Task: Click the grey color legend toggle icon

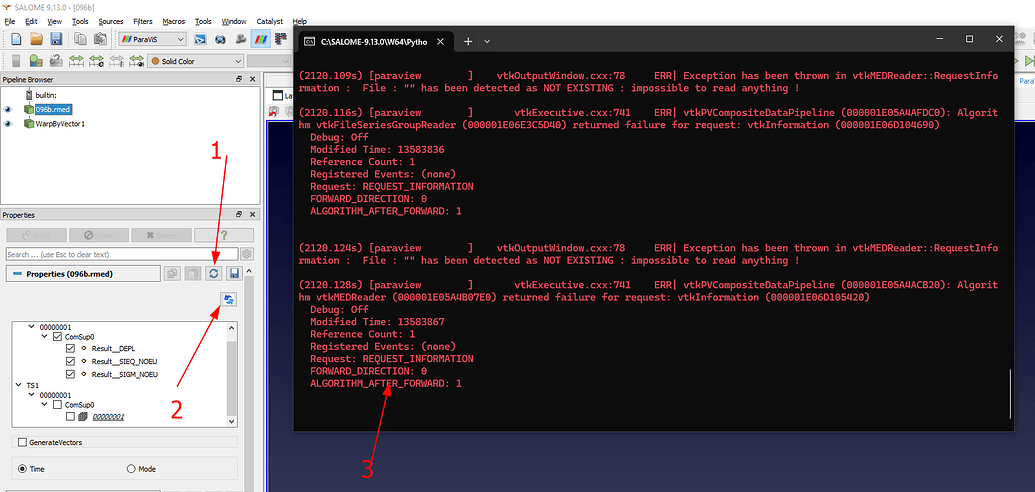Action: [x=16, y=61]
